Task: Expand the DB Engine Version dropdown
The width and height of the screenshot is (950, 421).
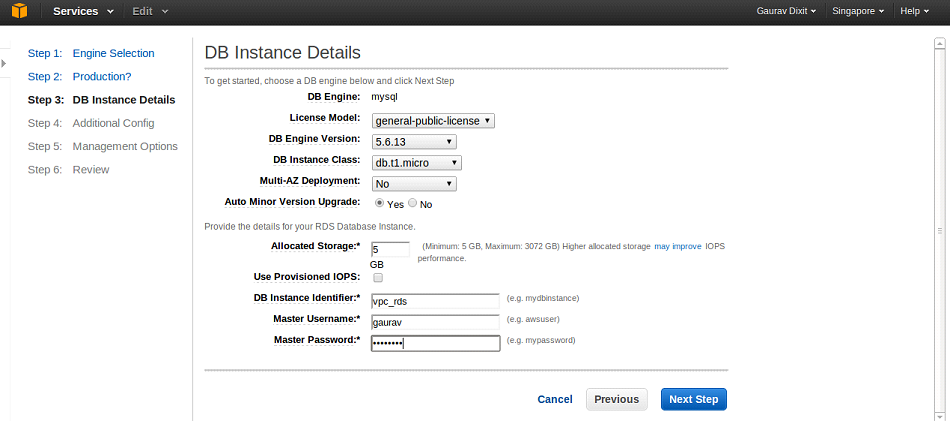Action: tap(414, 142)
